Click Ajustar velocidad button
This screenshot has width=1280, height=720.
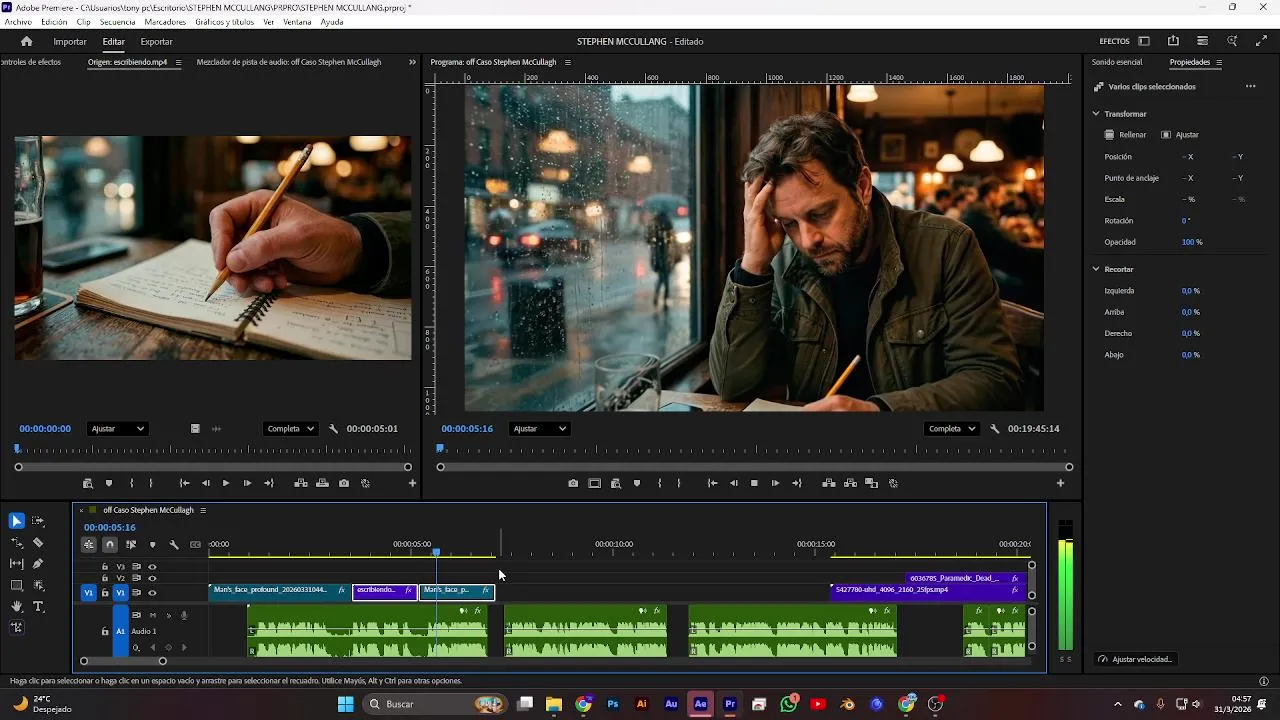pyautogui.click(x=1136, y=660)
